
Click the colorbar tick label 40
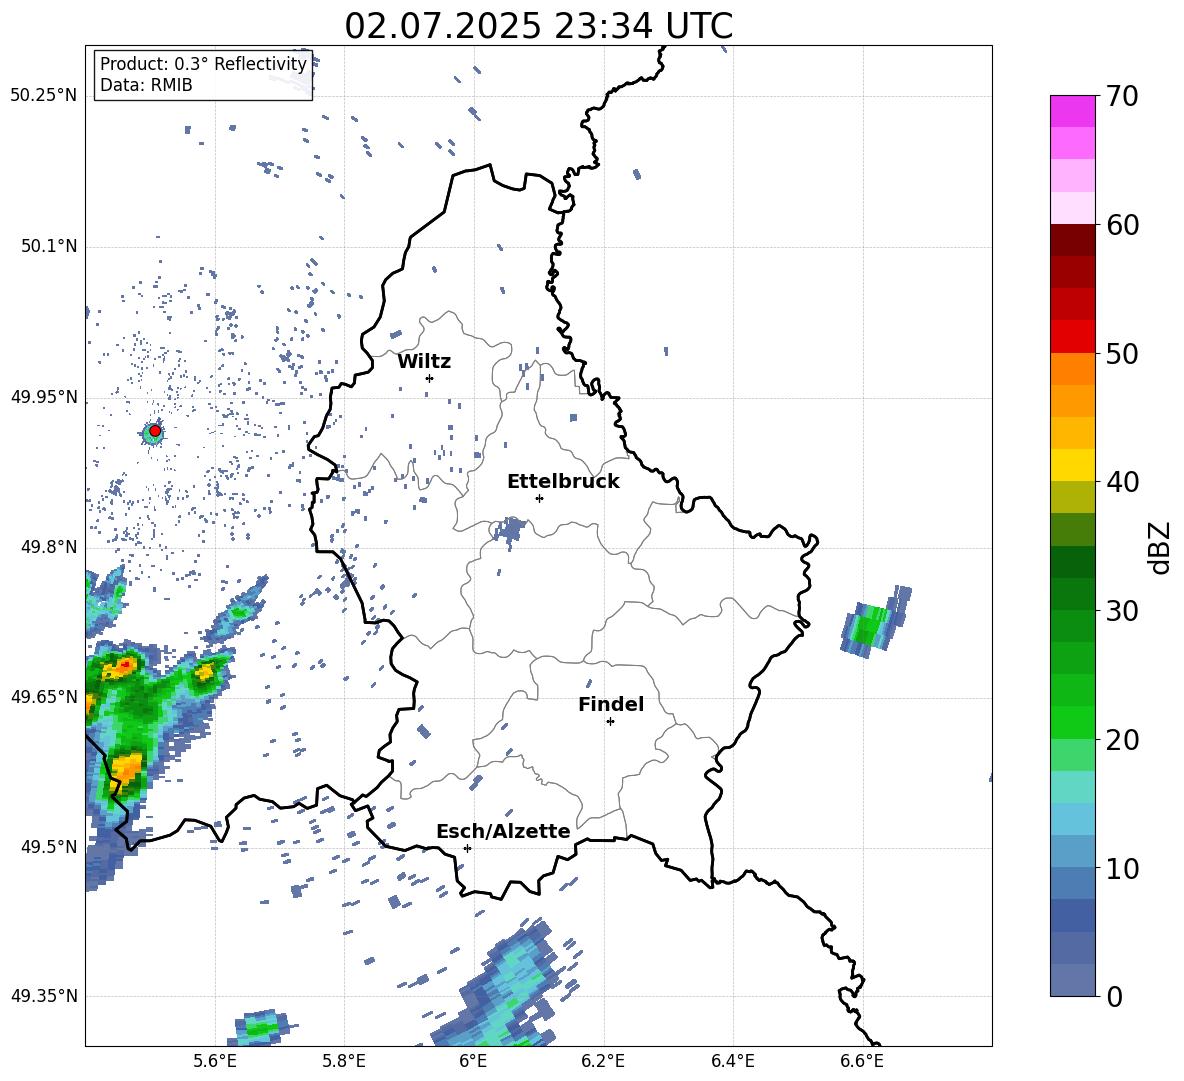(x=1122, y=482)
